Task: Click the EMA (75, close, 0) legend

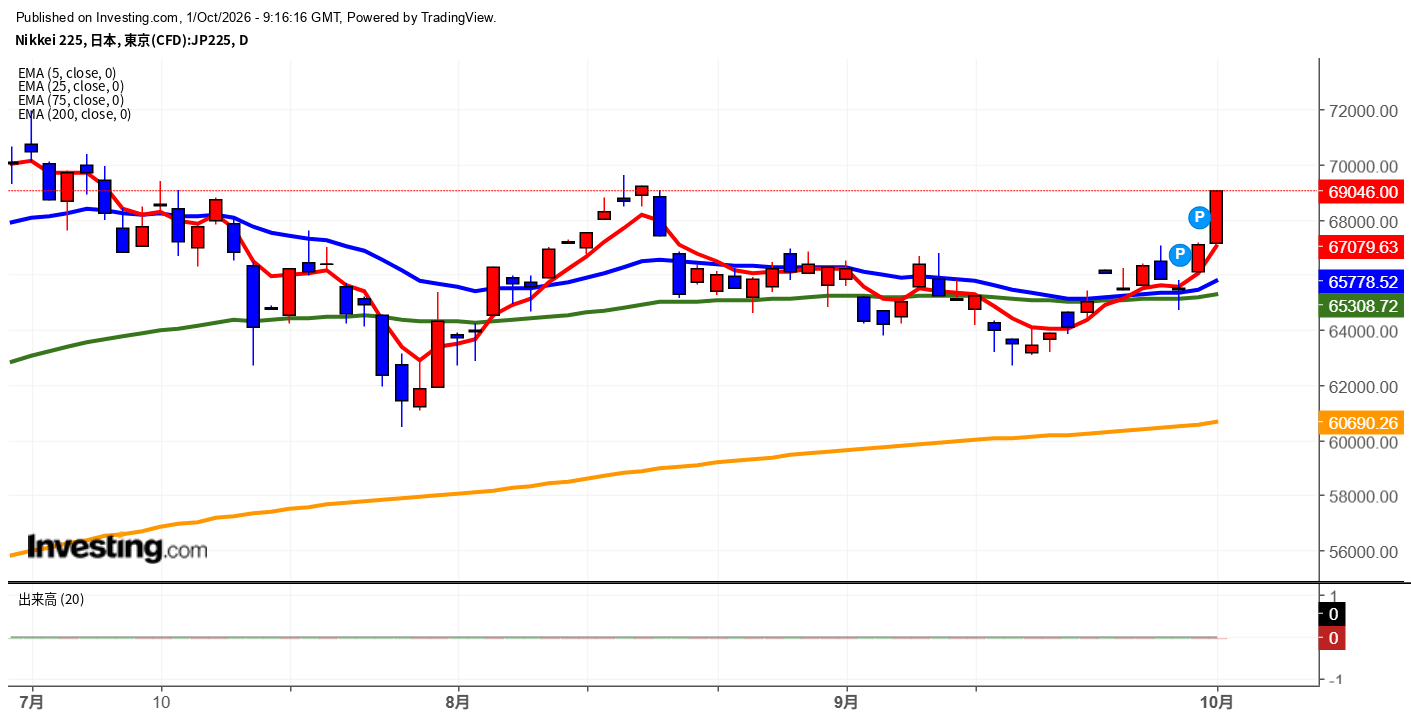Action: [x=71, y=100]
